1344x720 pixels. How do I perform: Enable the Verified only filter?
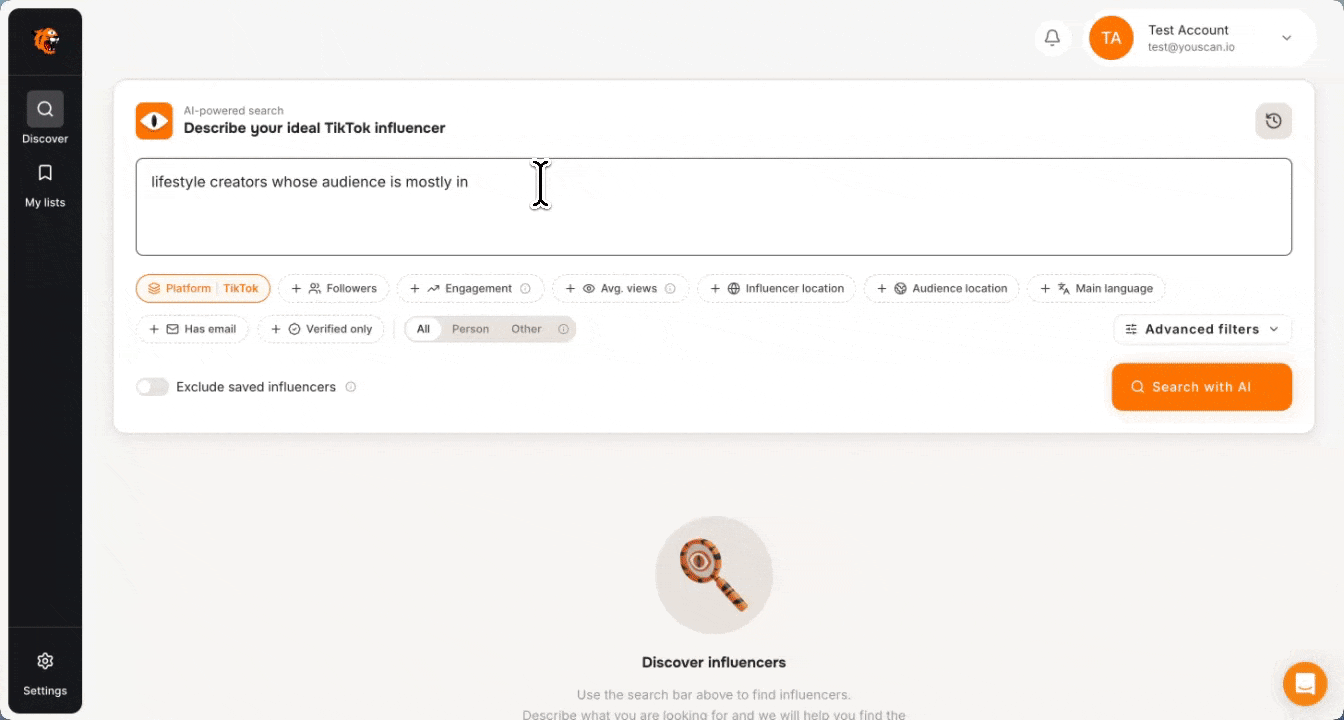pos(321,329)
